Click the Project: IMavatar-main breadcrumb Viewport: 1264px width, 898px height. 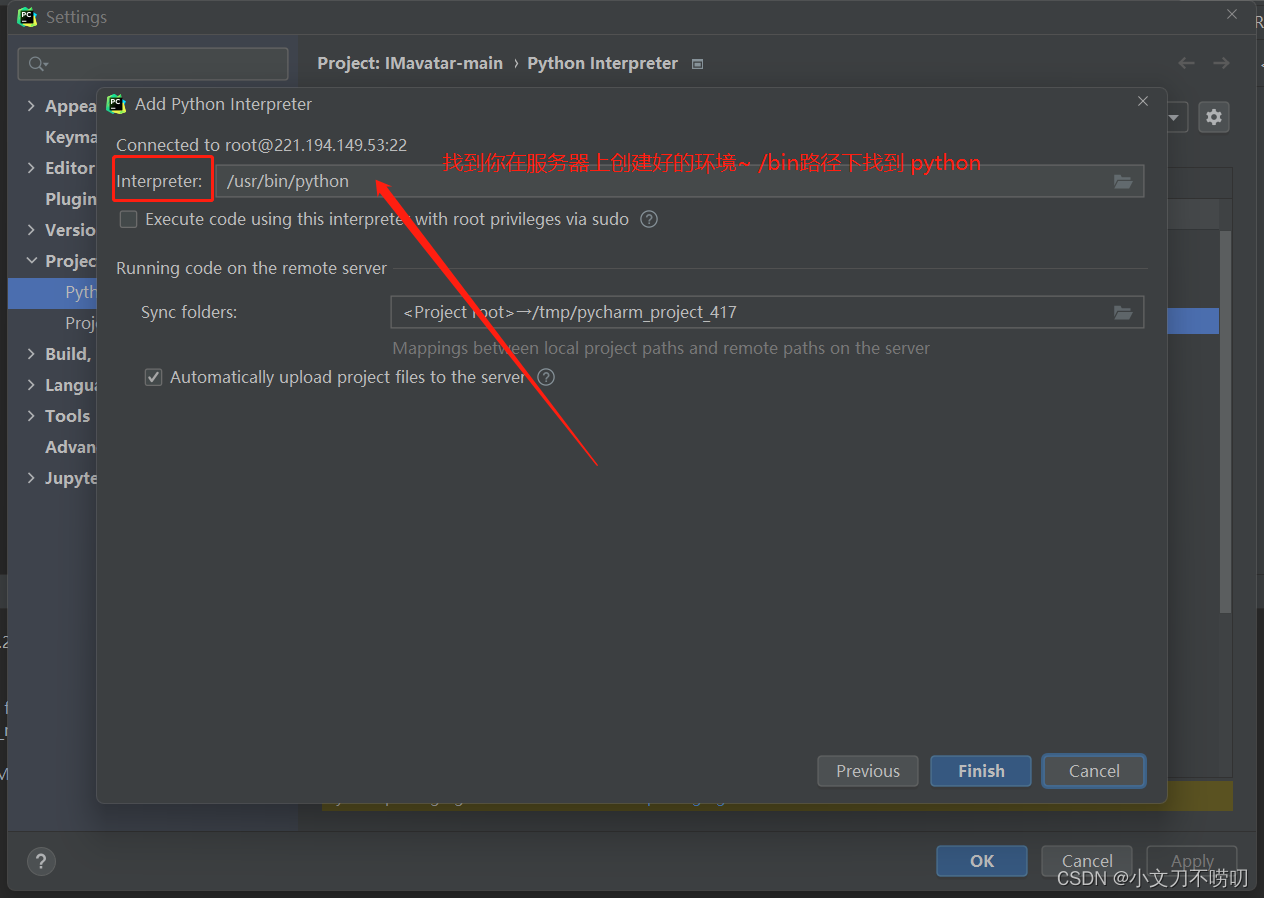[410, 63]
